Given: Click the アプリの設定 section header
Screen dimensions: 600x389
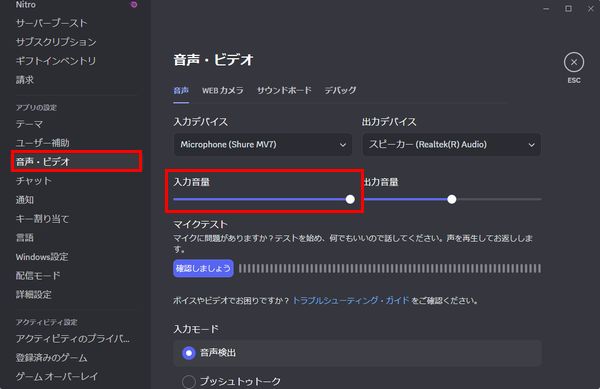Looking at the screenshot, I should (36, 107).
